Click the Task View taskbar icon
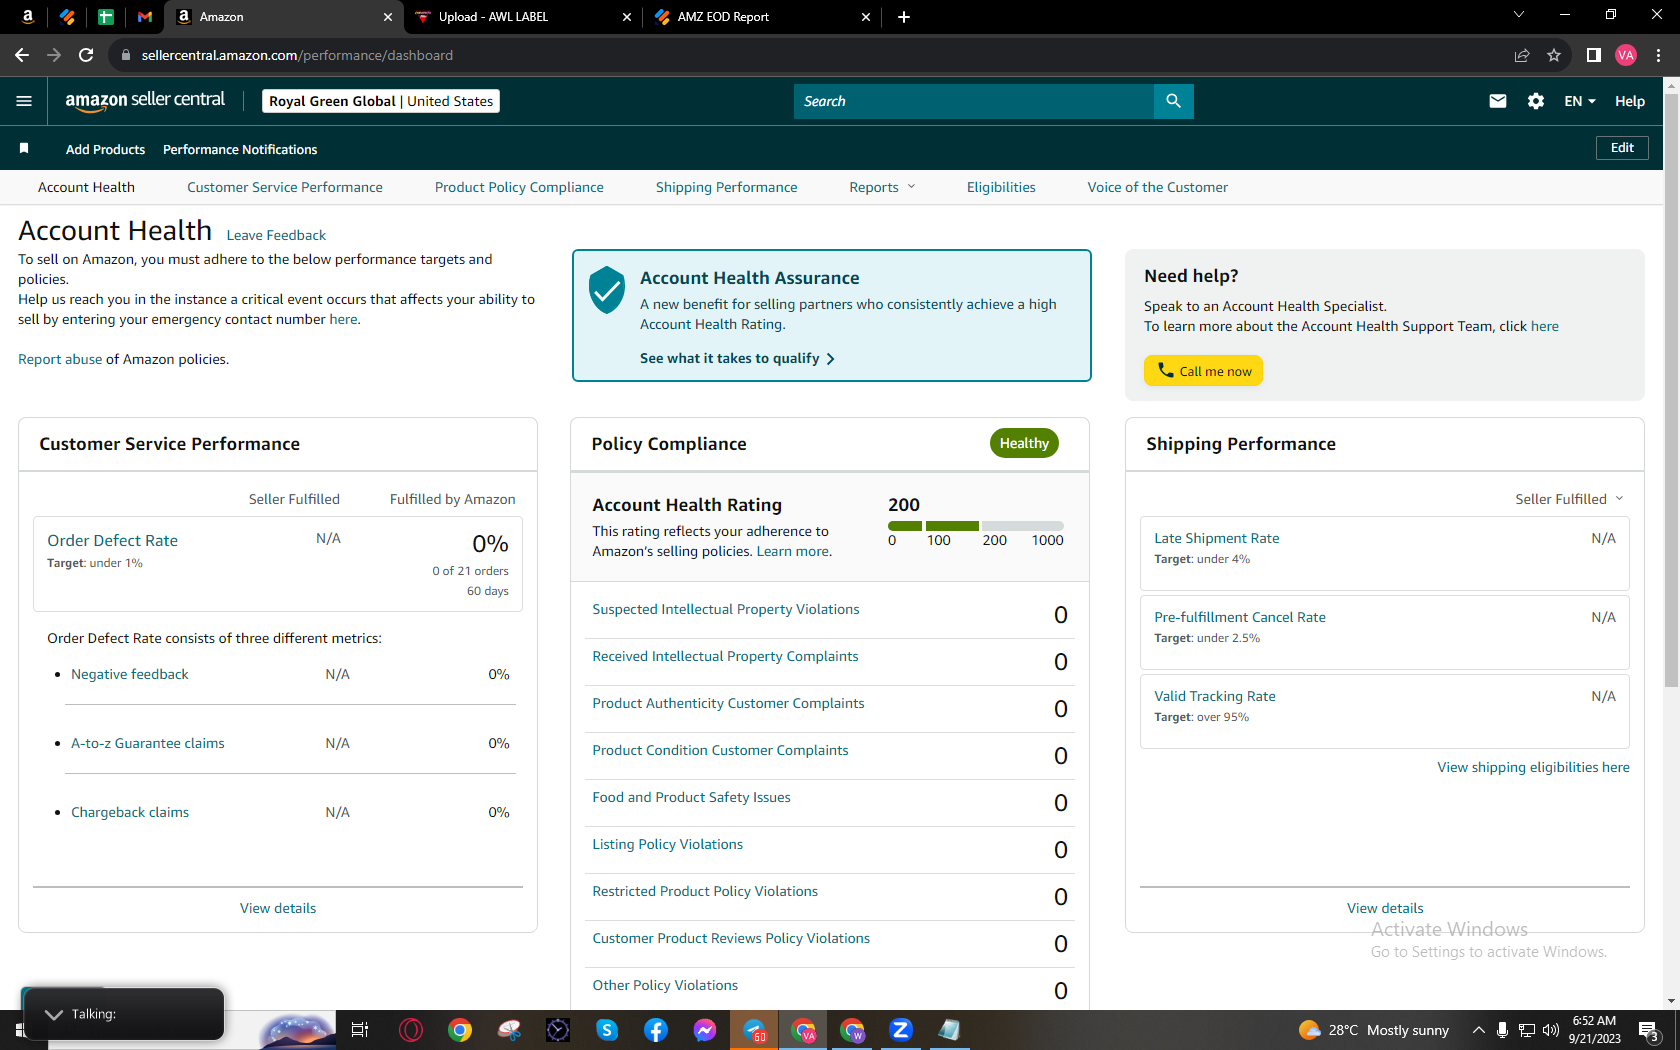The image size is (1680, 1050). coord(360,1030)
